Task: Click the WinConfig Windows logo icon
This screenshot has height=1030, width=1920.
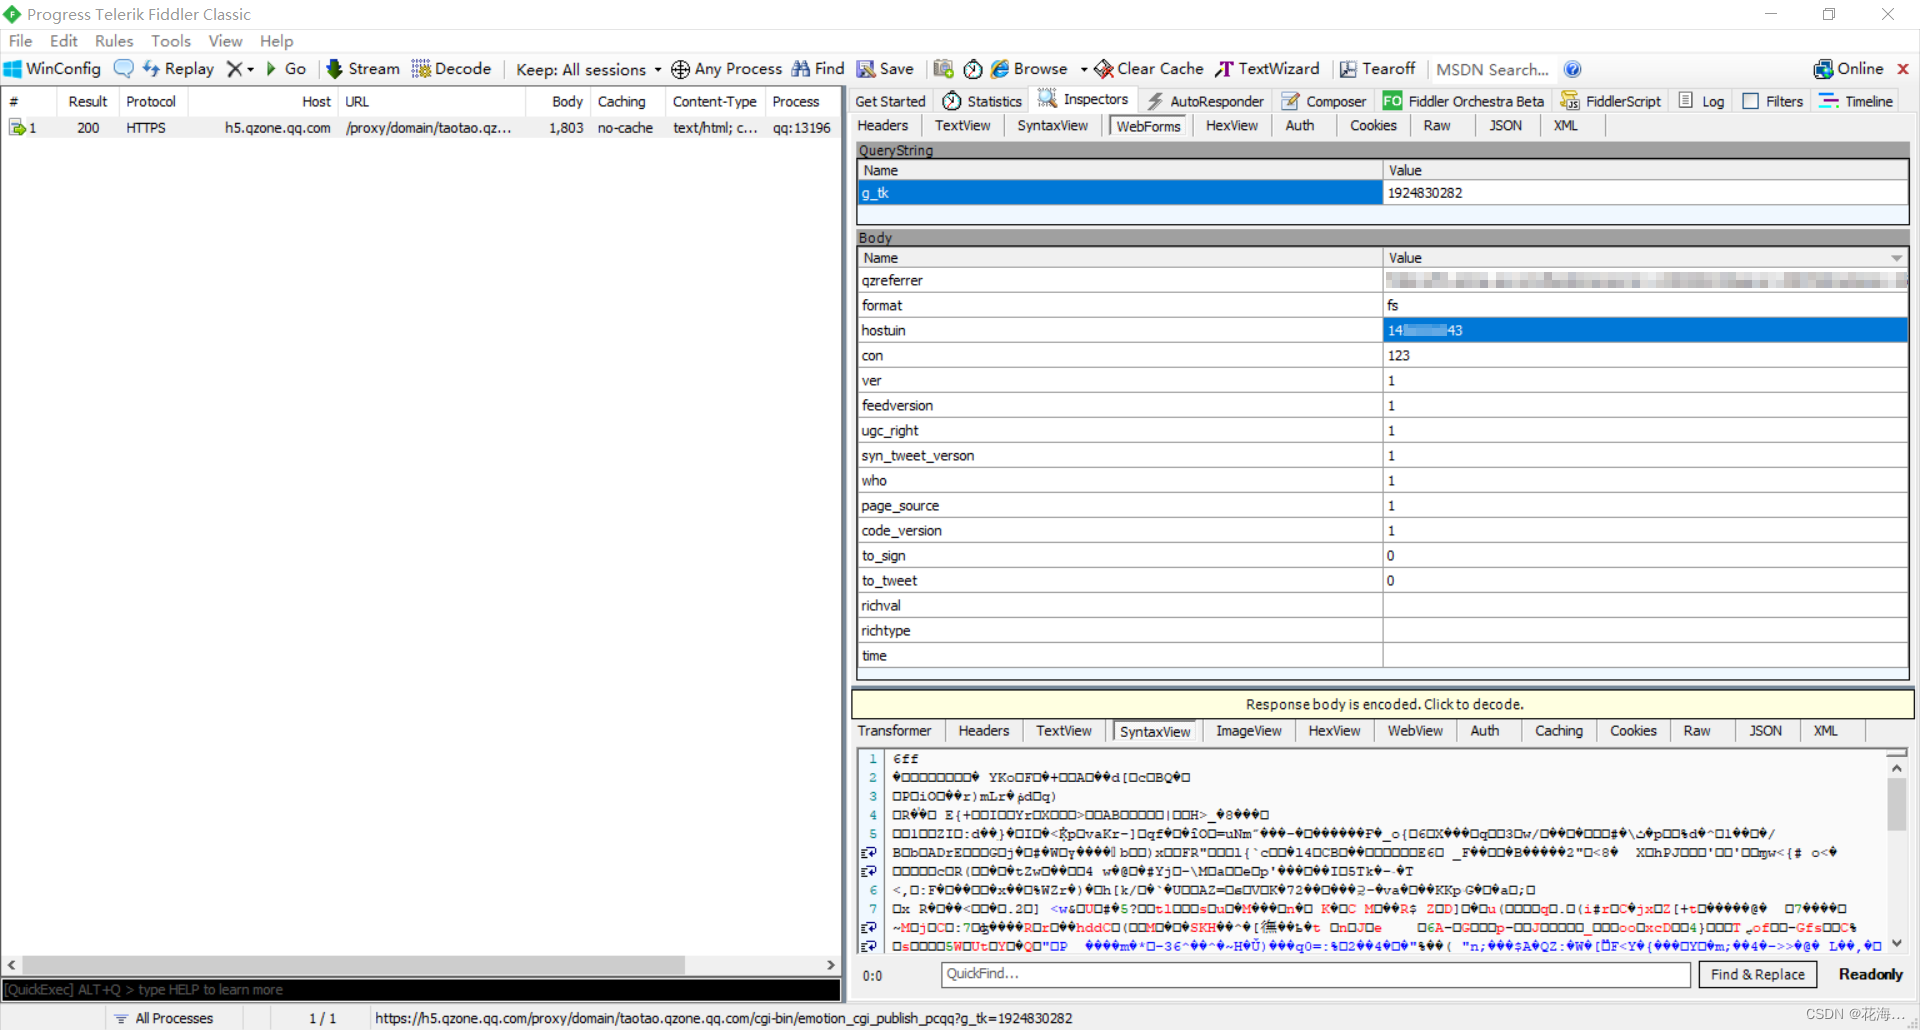Action: pyautogui.click(x=13, y=69)
